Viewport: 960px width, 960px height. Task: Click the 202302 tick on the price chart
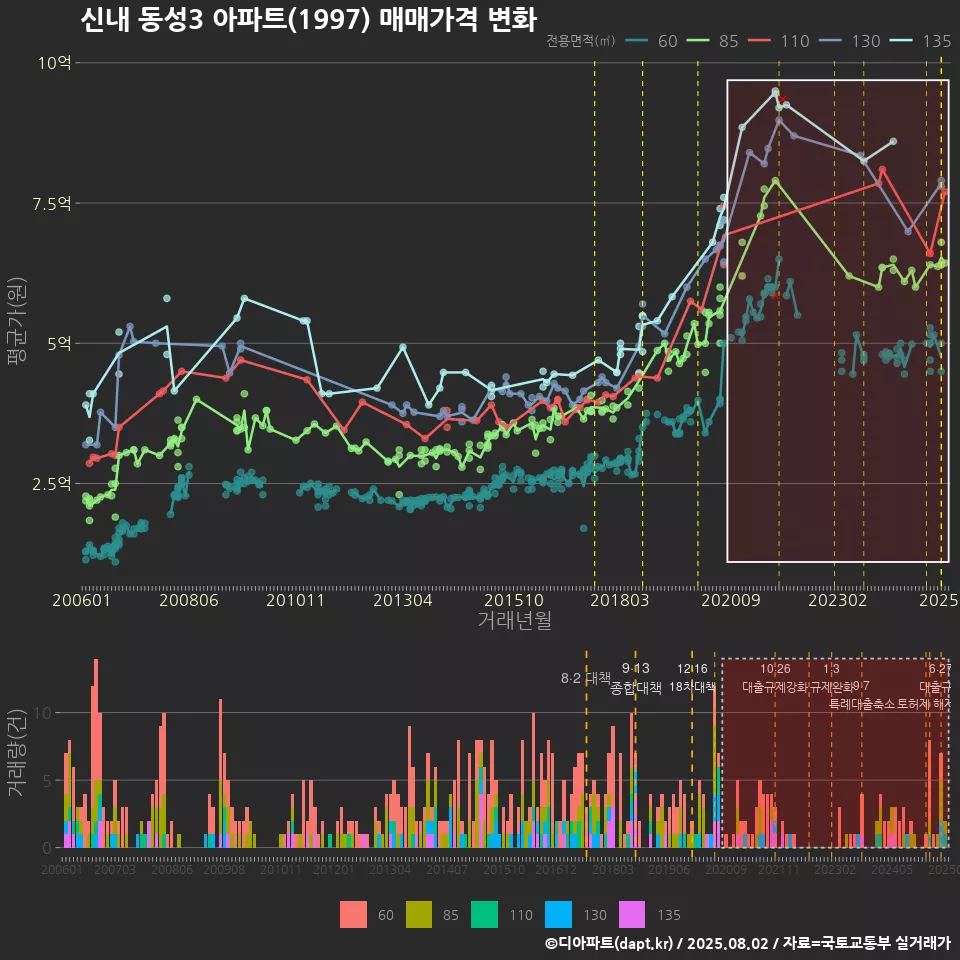point(838,600)
